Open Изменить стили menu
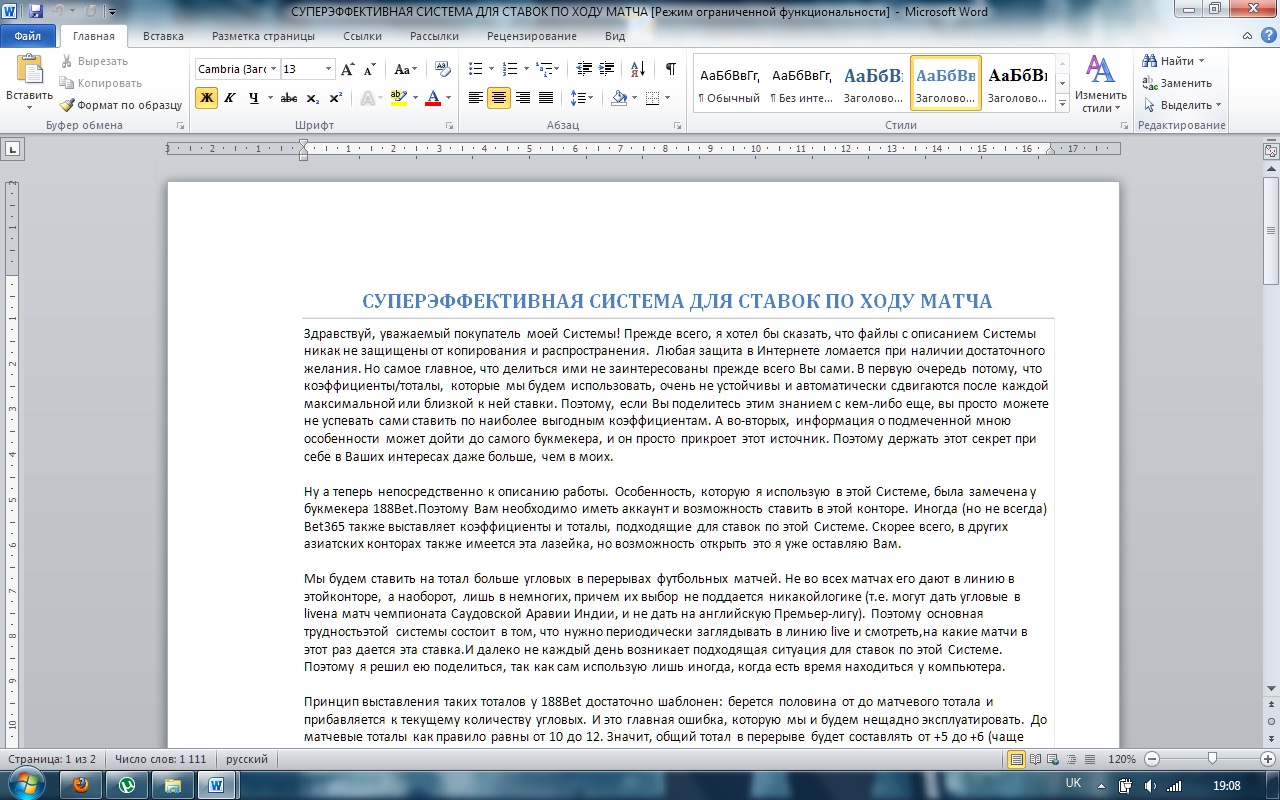 tap(1101, 83)
